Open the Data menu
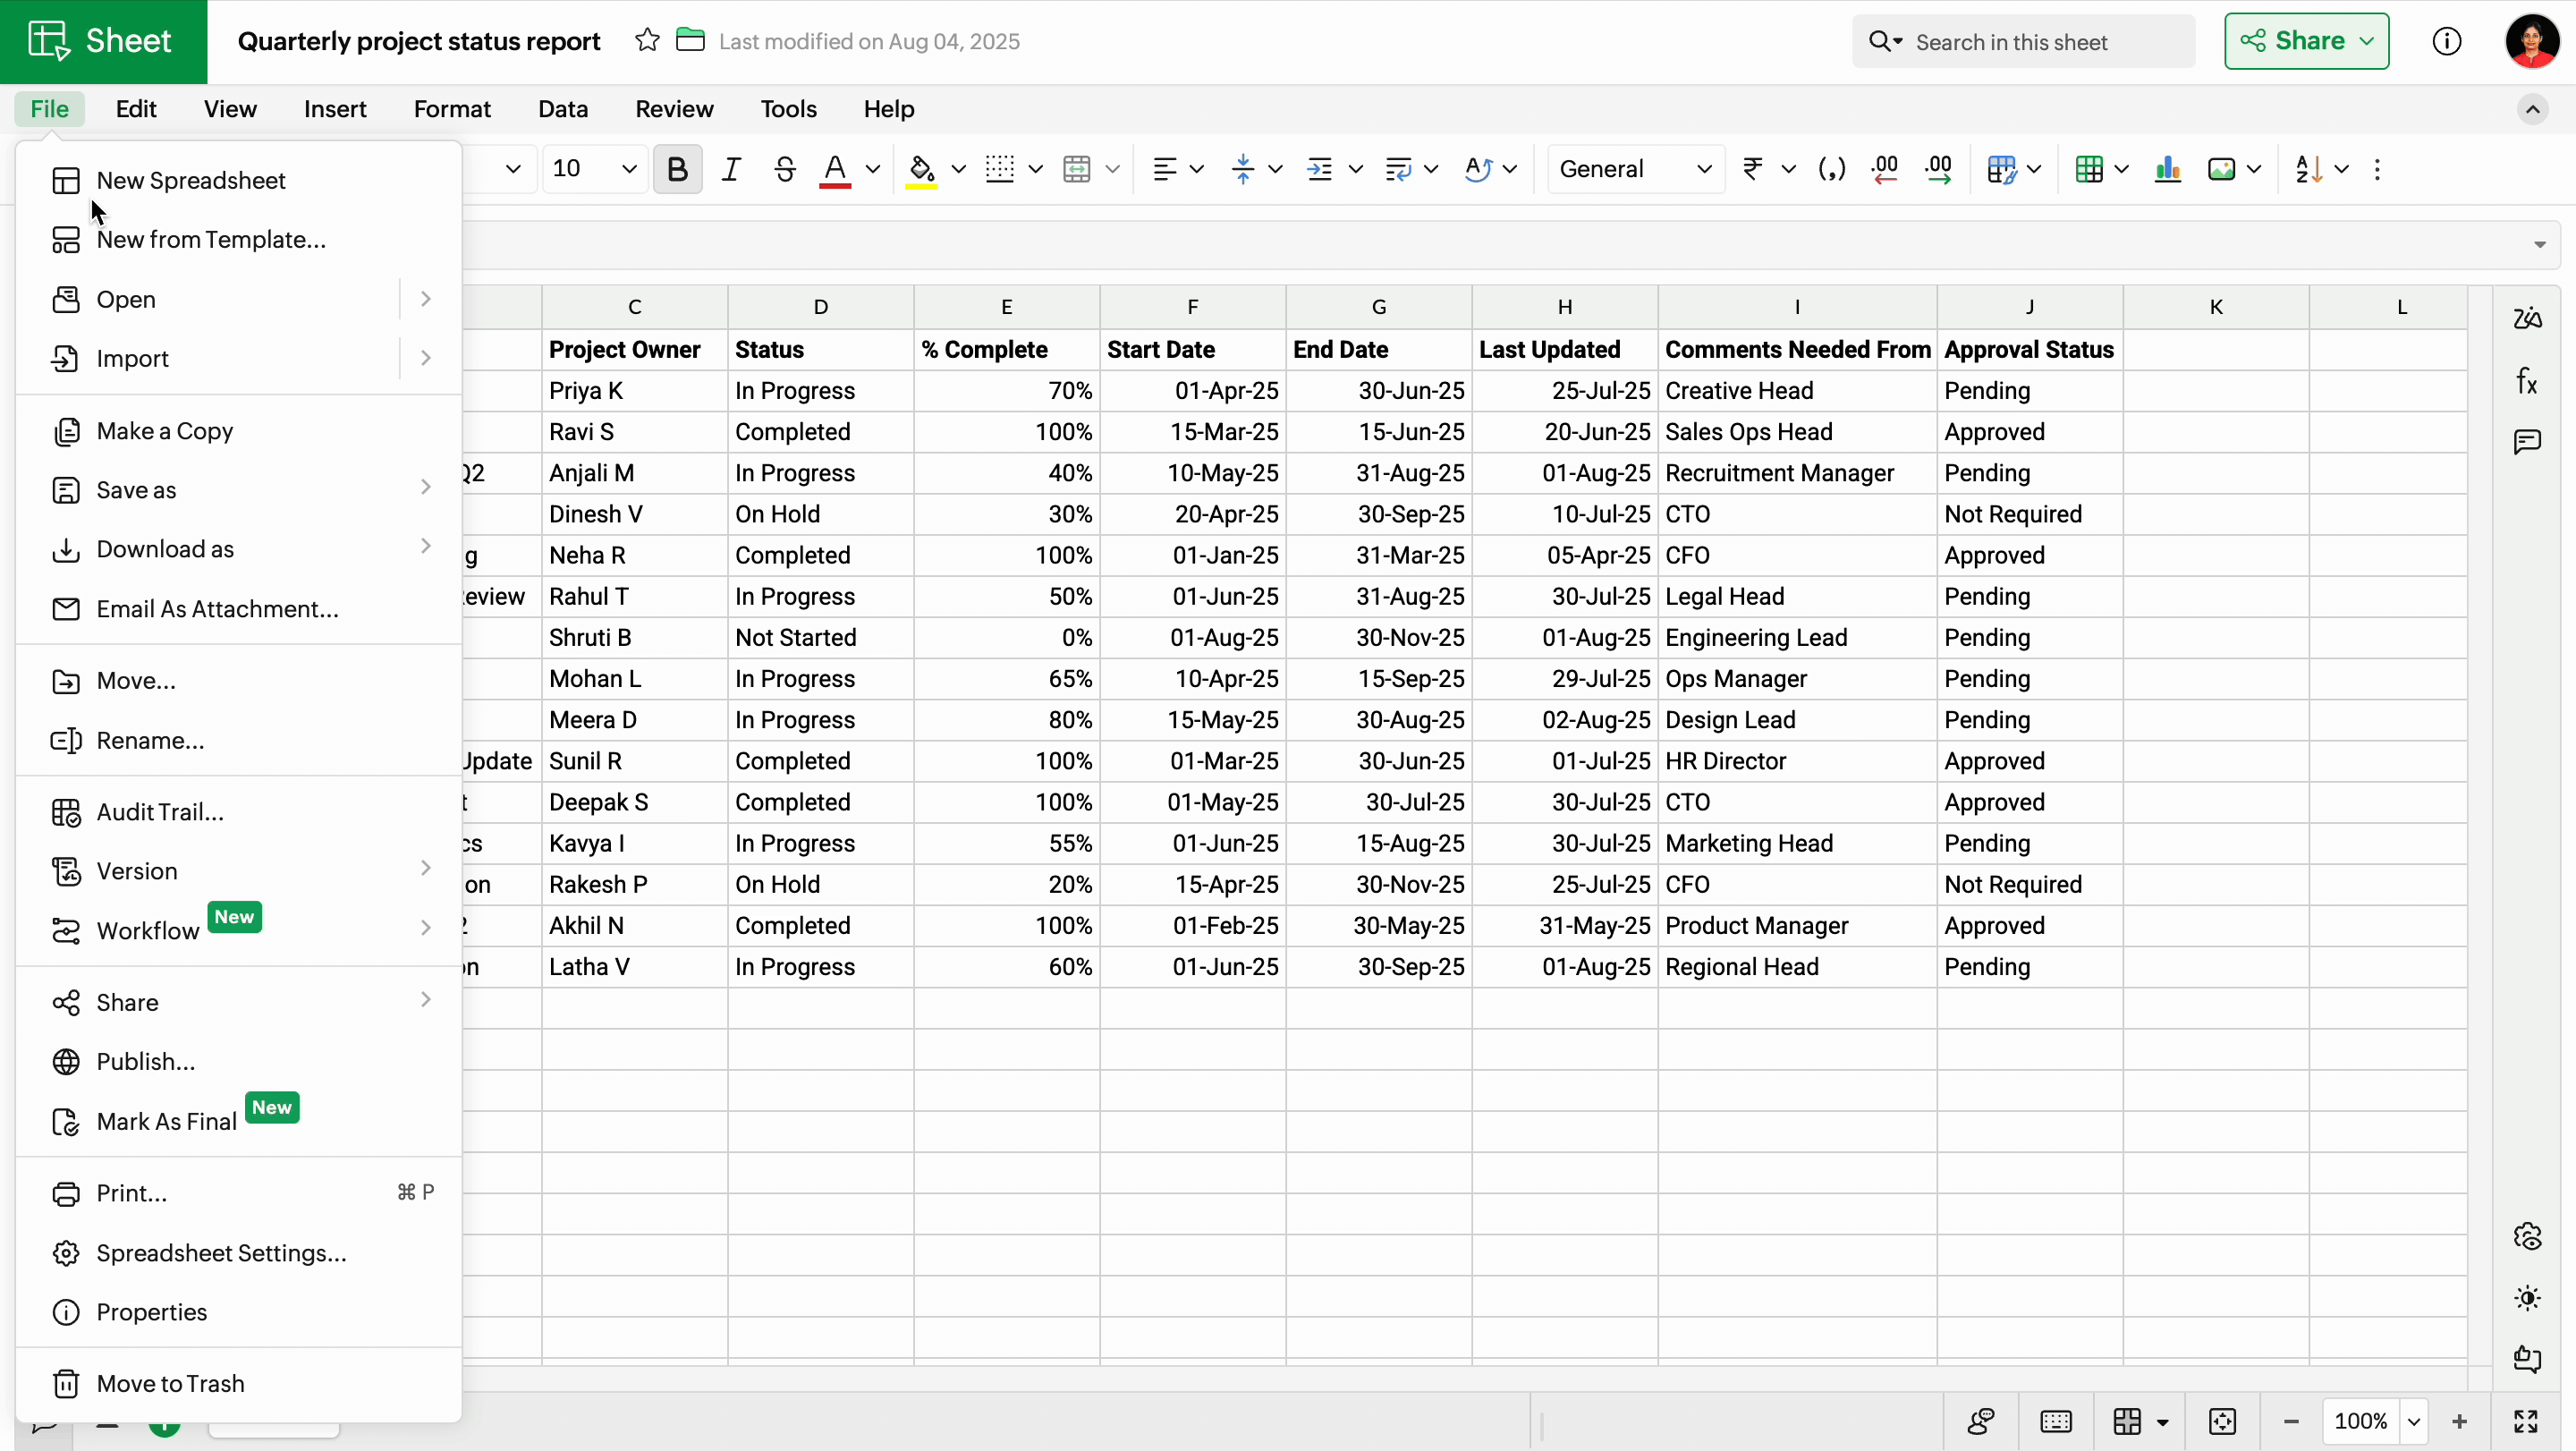2576x1451 pixels. (x=562, y=109)
